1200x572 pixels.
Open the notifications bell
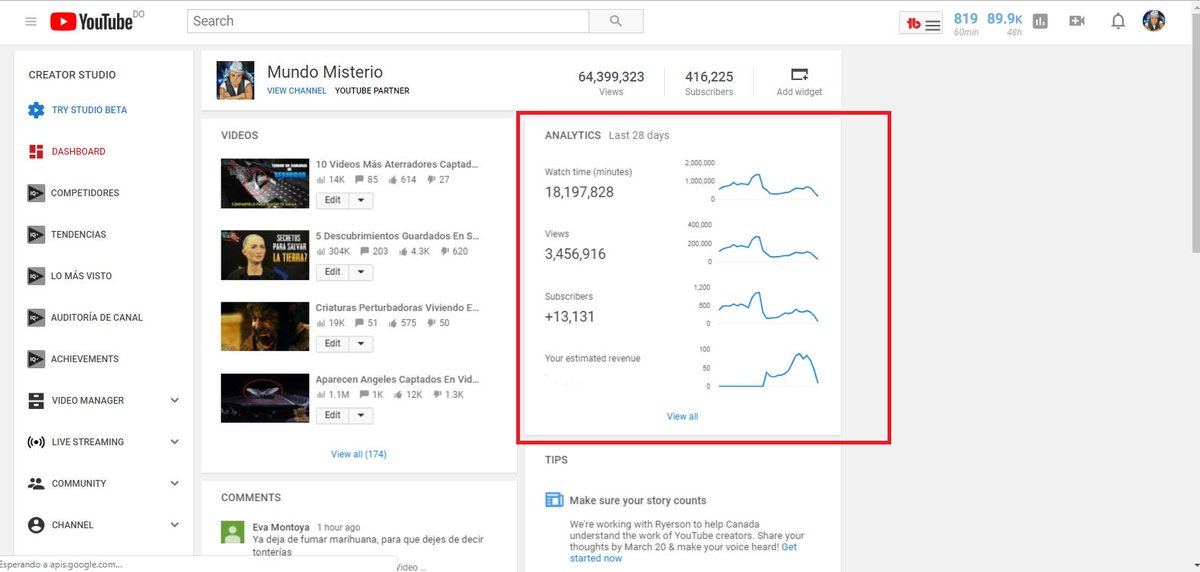click(1118, 21)
